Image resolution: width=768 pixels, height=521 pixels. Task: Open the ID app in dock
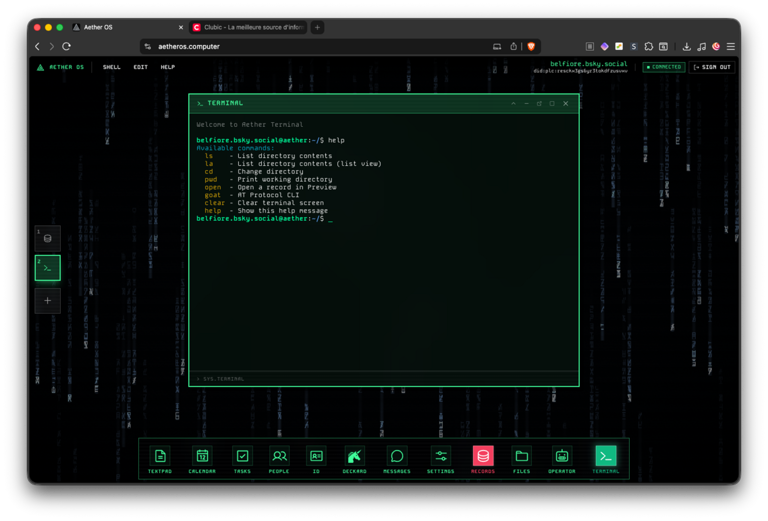tap(316, 460)
